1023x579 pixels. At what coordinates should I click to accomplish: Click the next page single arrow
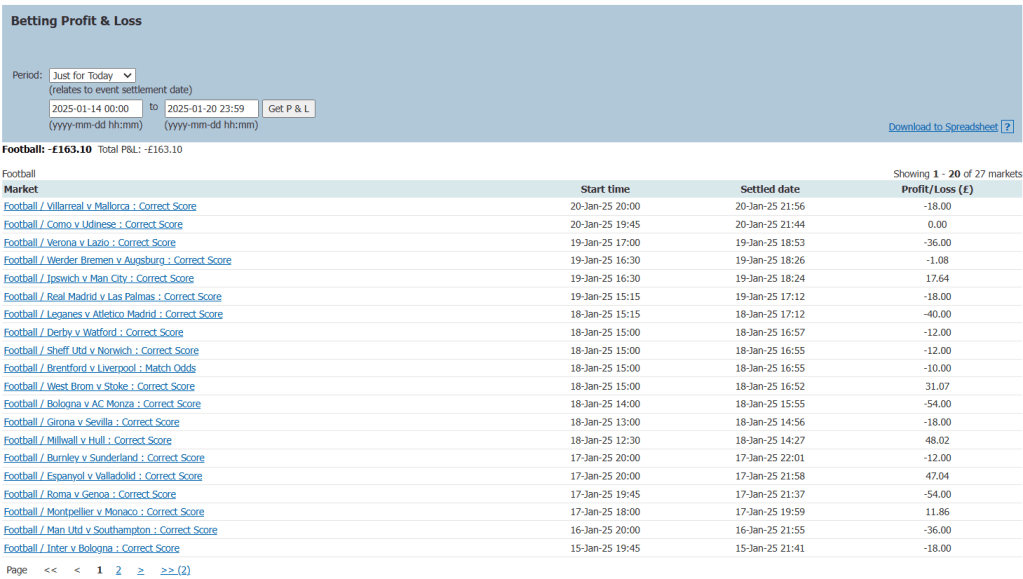coord(141,570)
